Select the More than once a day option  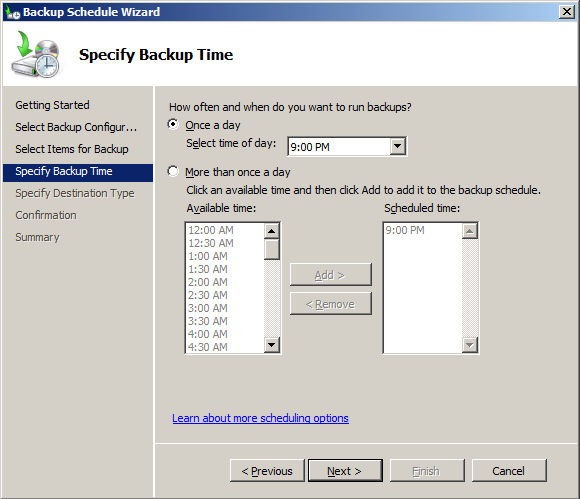173,171
